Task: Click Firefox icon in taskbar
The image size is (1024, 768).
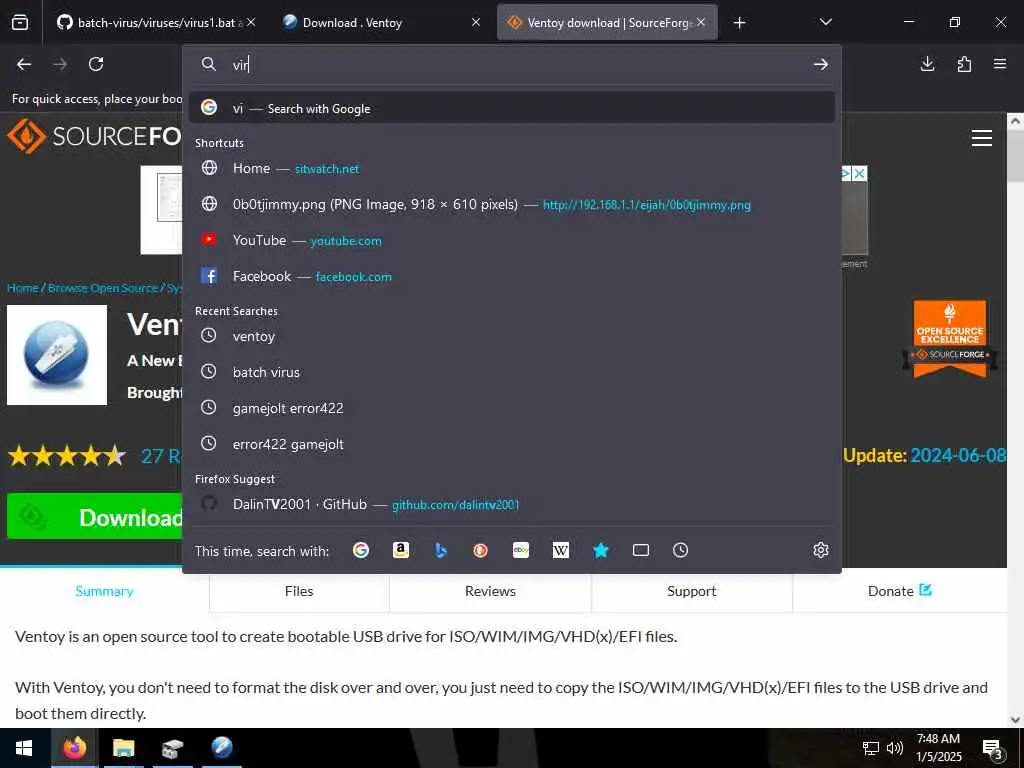Action: pyautogui.click(x=74, y=748)
